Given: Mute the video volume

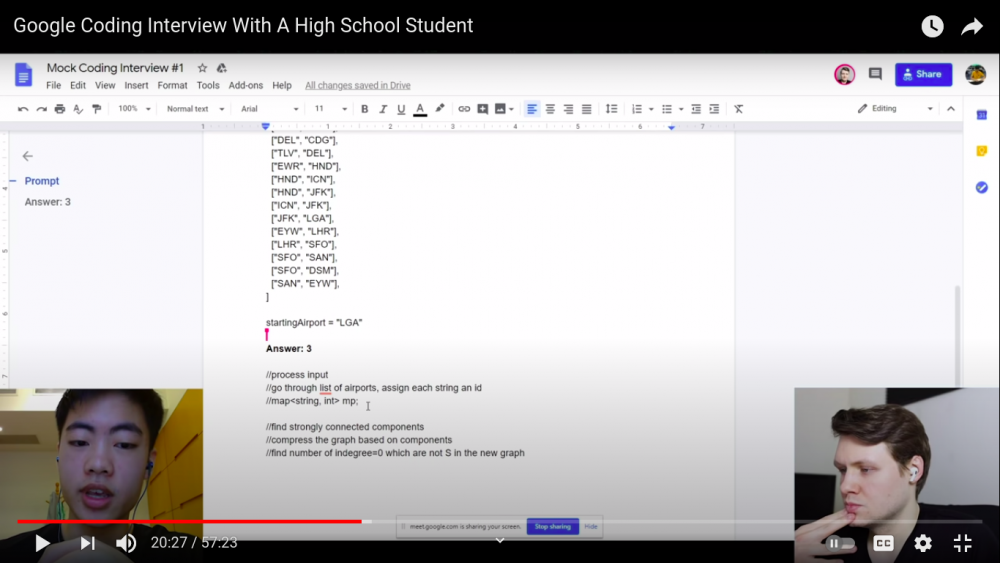Looking at the screenshot, I should [x=126, y=543].
